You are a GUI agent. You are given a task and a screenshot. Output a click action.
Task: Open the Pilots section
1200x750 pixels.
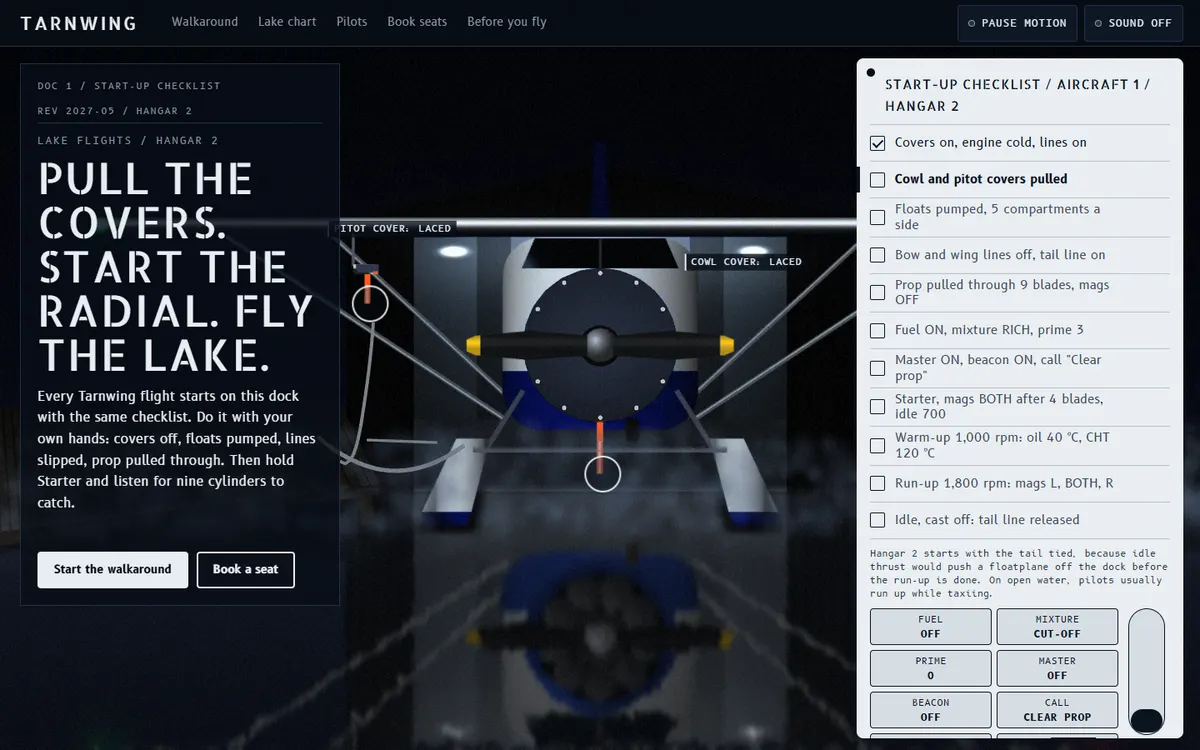tap(352, 21)
